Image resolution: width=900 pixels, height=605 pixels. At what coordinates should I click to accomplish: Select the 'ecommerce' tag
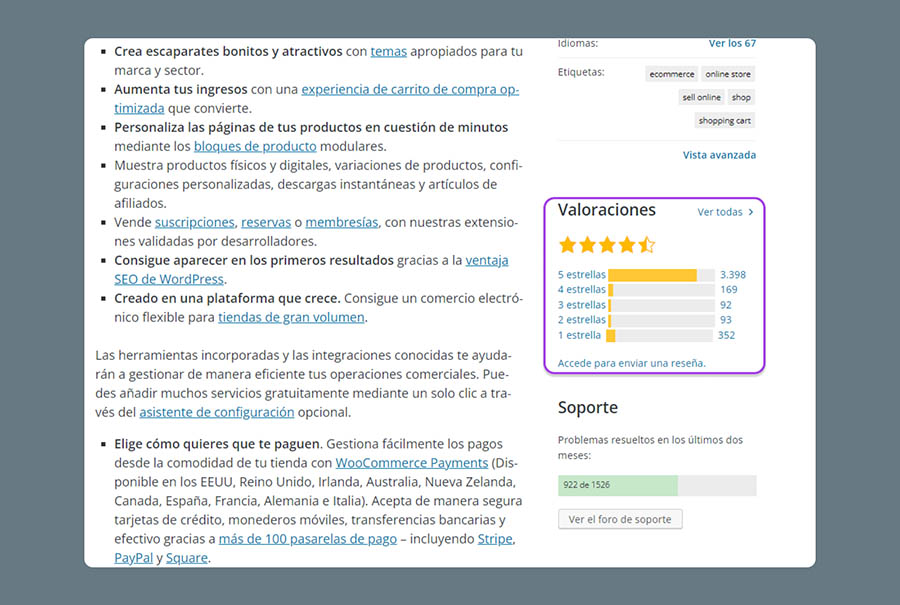671,74
